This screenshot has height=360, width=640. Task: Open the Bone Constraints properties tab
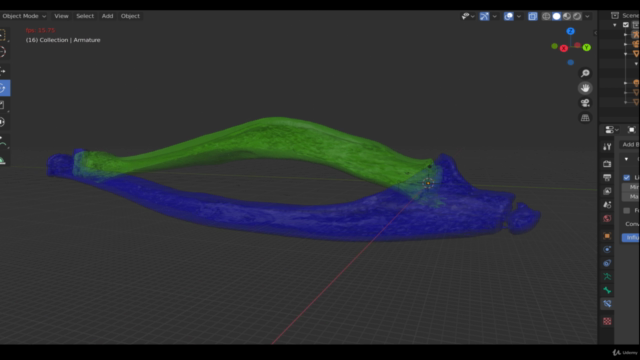(x=607, y=304)
